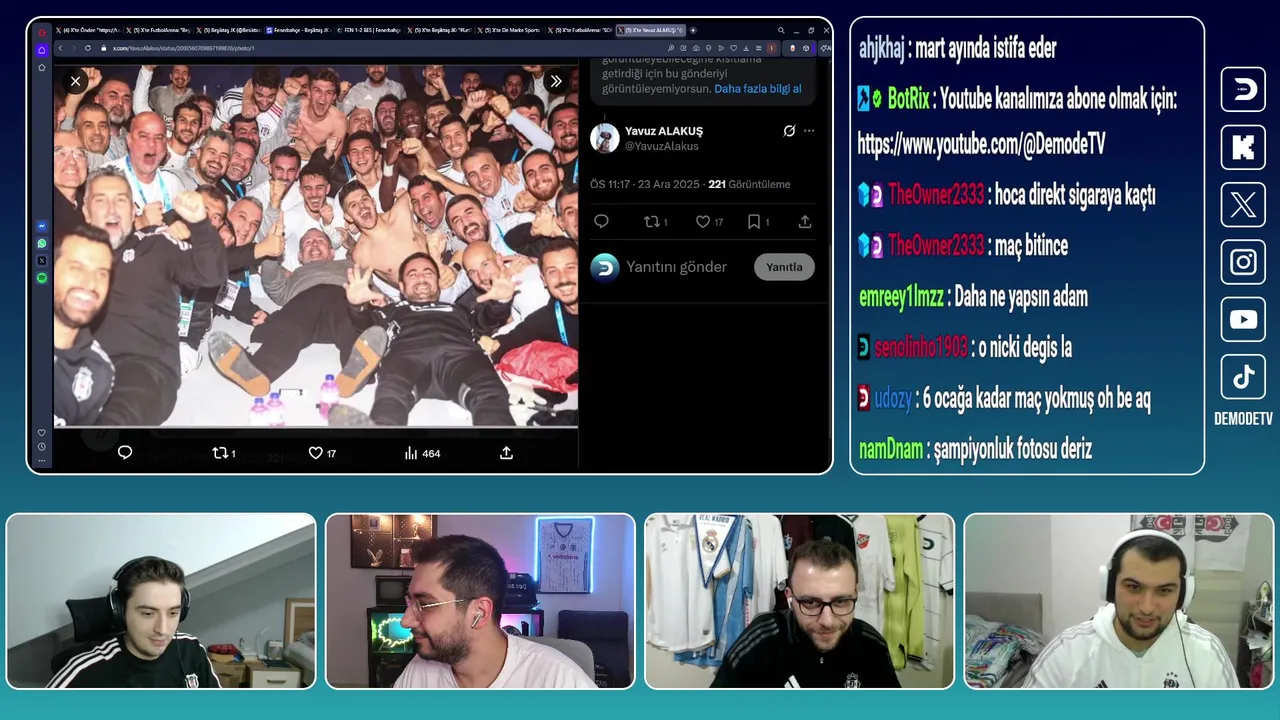Open the @YavuzAlakus handle link
The width and height of the screenshot is (1280, 720).
pos(662,146)
